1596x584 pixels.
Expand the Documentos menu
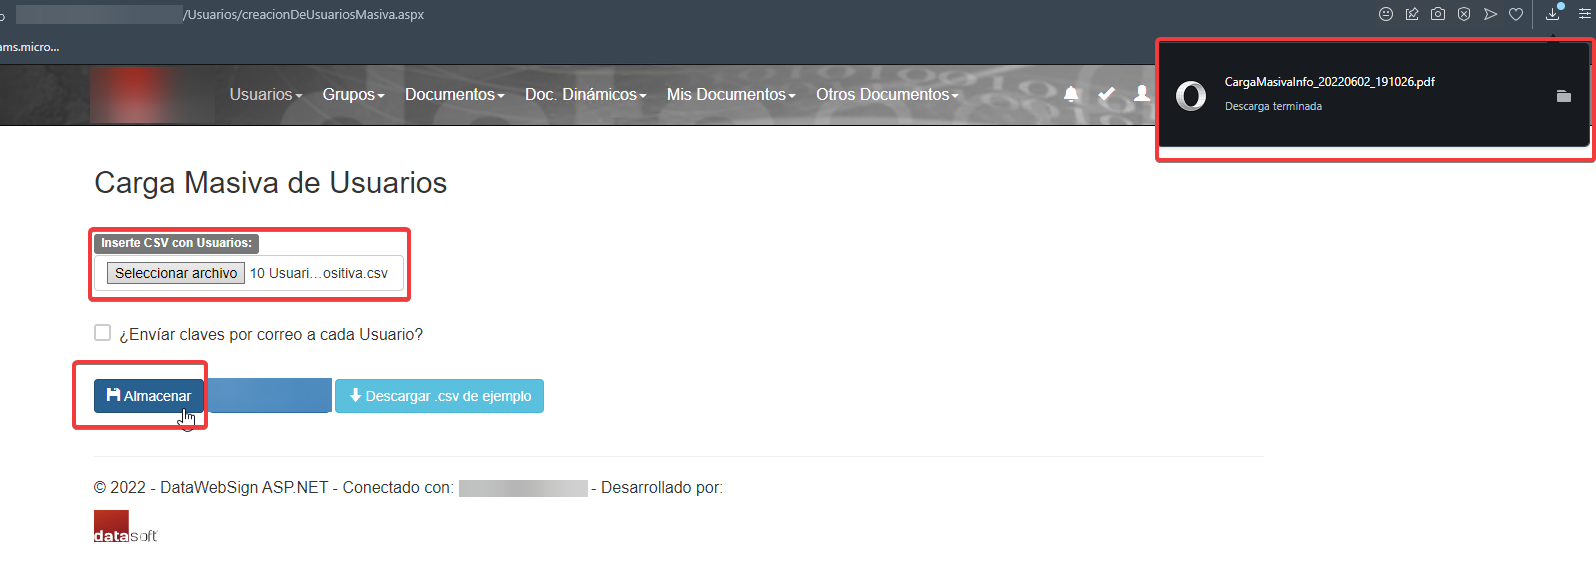click(x=455, y=94)
